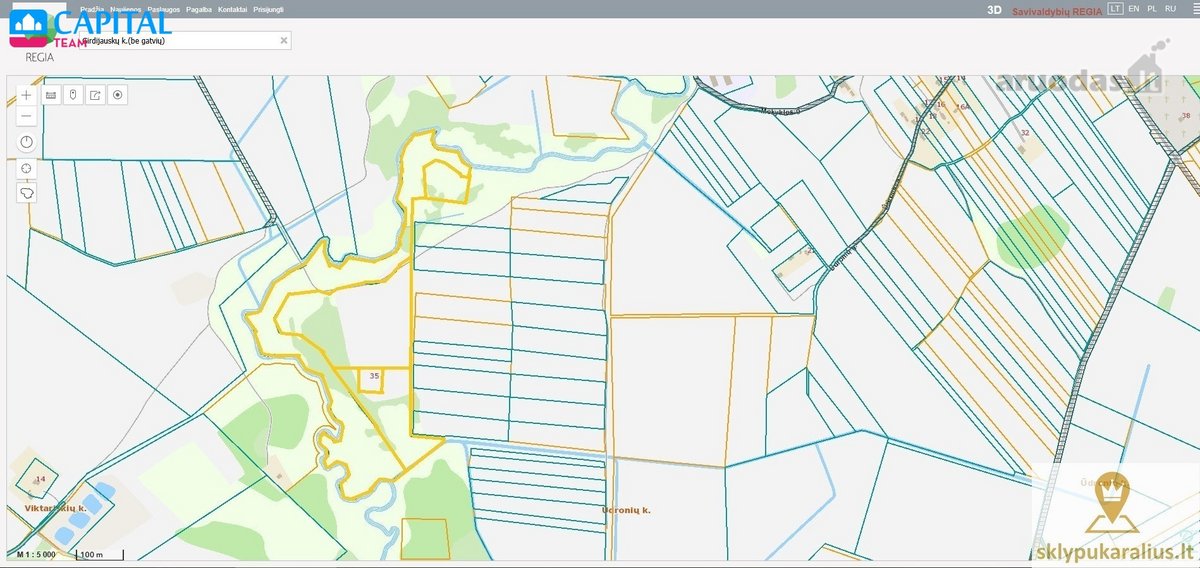
Task: Zoom in with the plus button
Action: 26,95
